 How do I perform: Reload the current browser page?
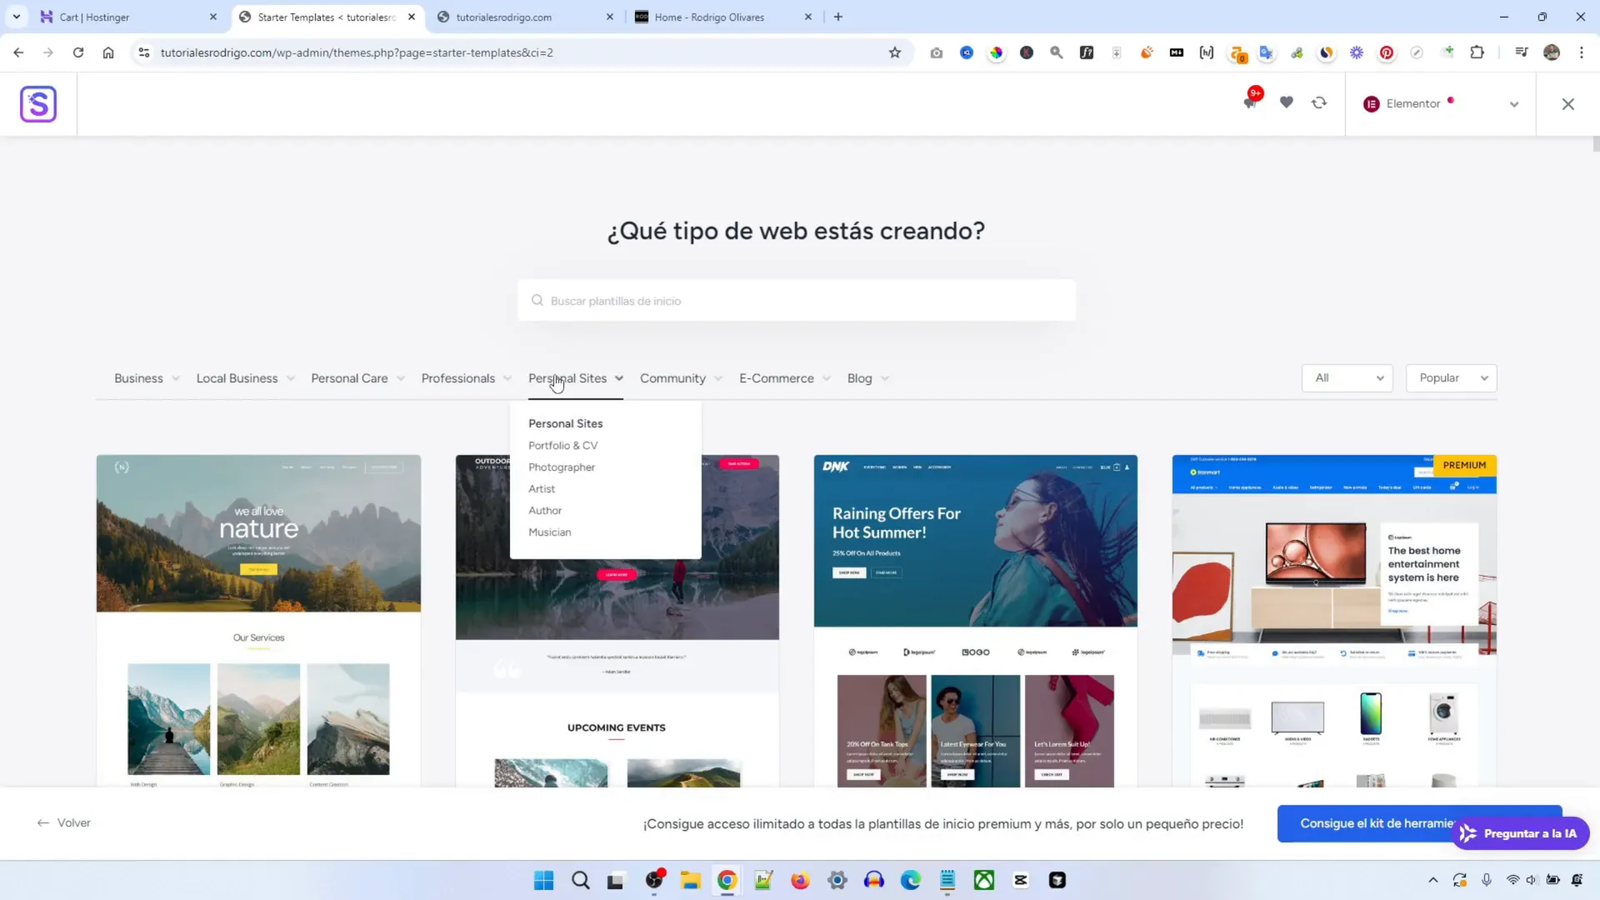coord(78,53)
